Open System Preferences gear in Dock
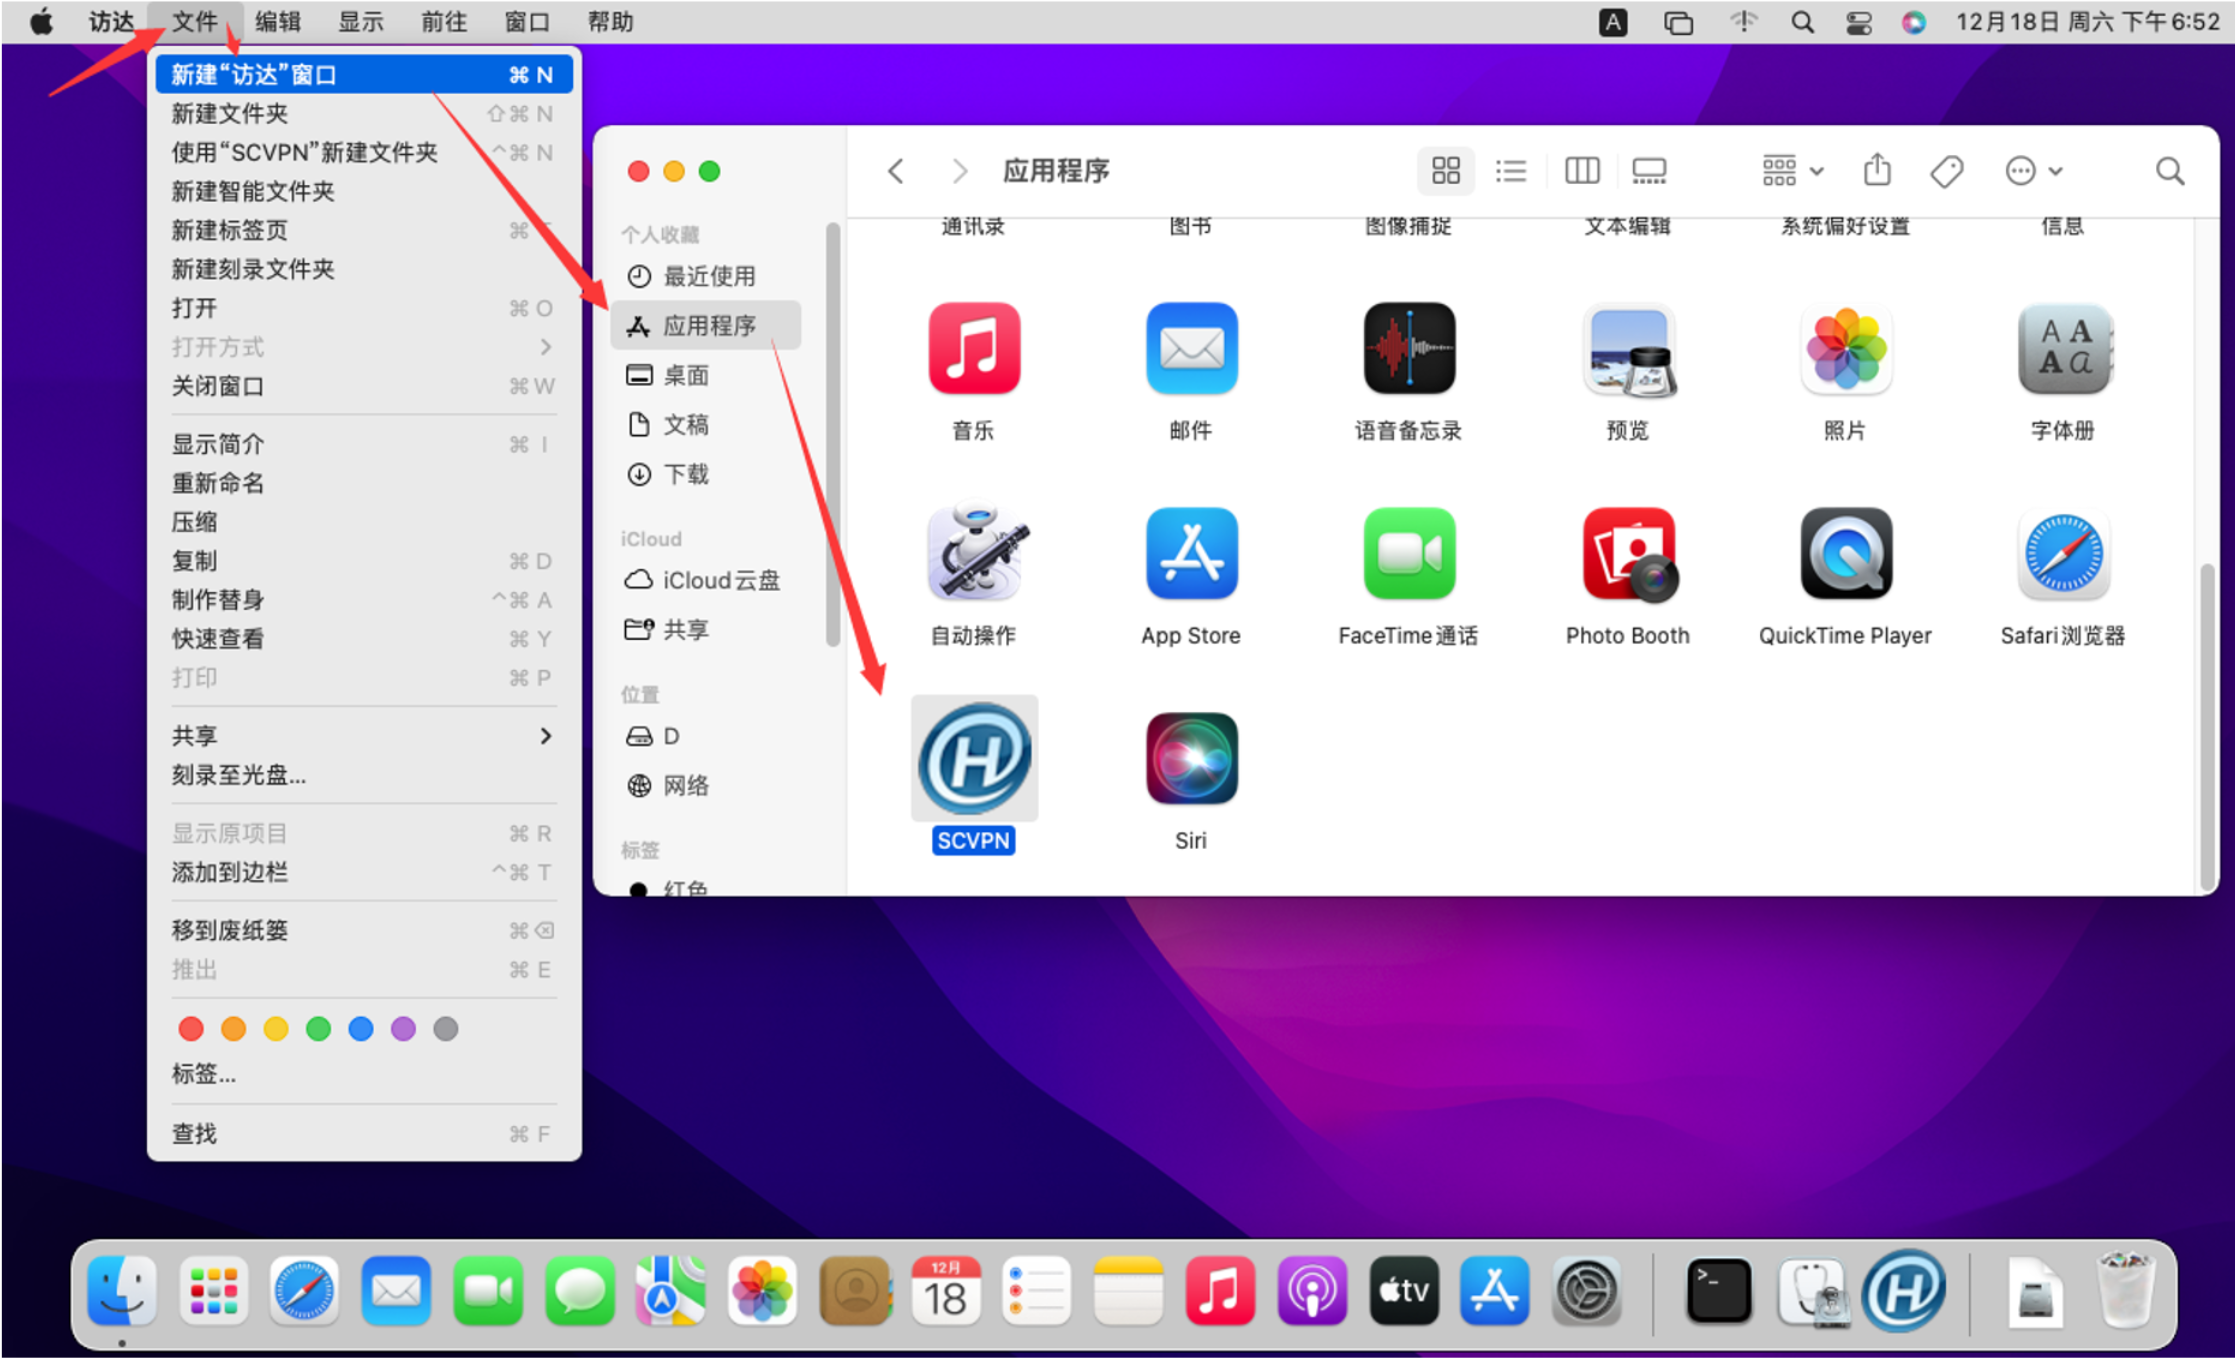Screen dimensions: 2235x1358 (x=1586, y=1291)
